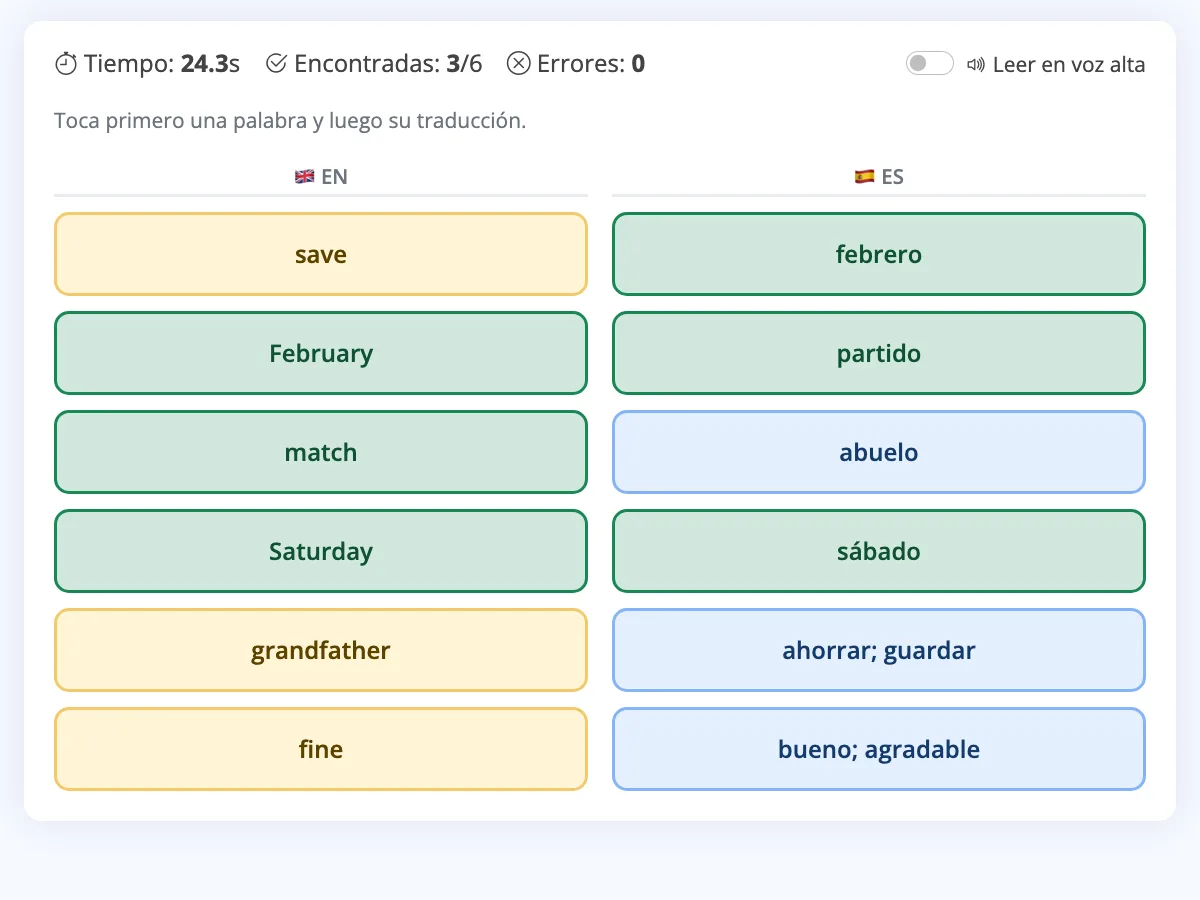Select the English word card "save"
Viewport: 1200px width, 900px height.
pos(321,254)
